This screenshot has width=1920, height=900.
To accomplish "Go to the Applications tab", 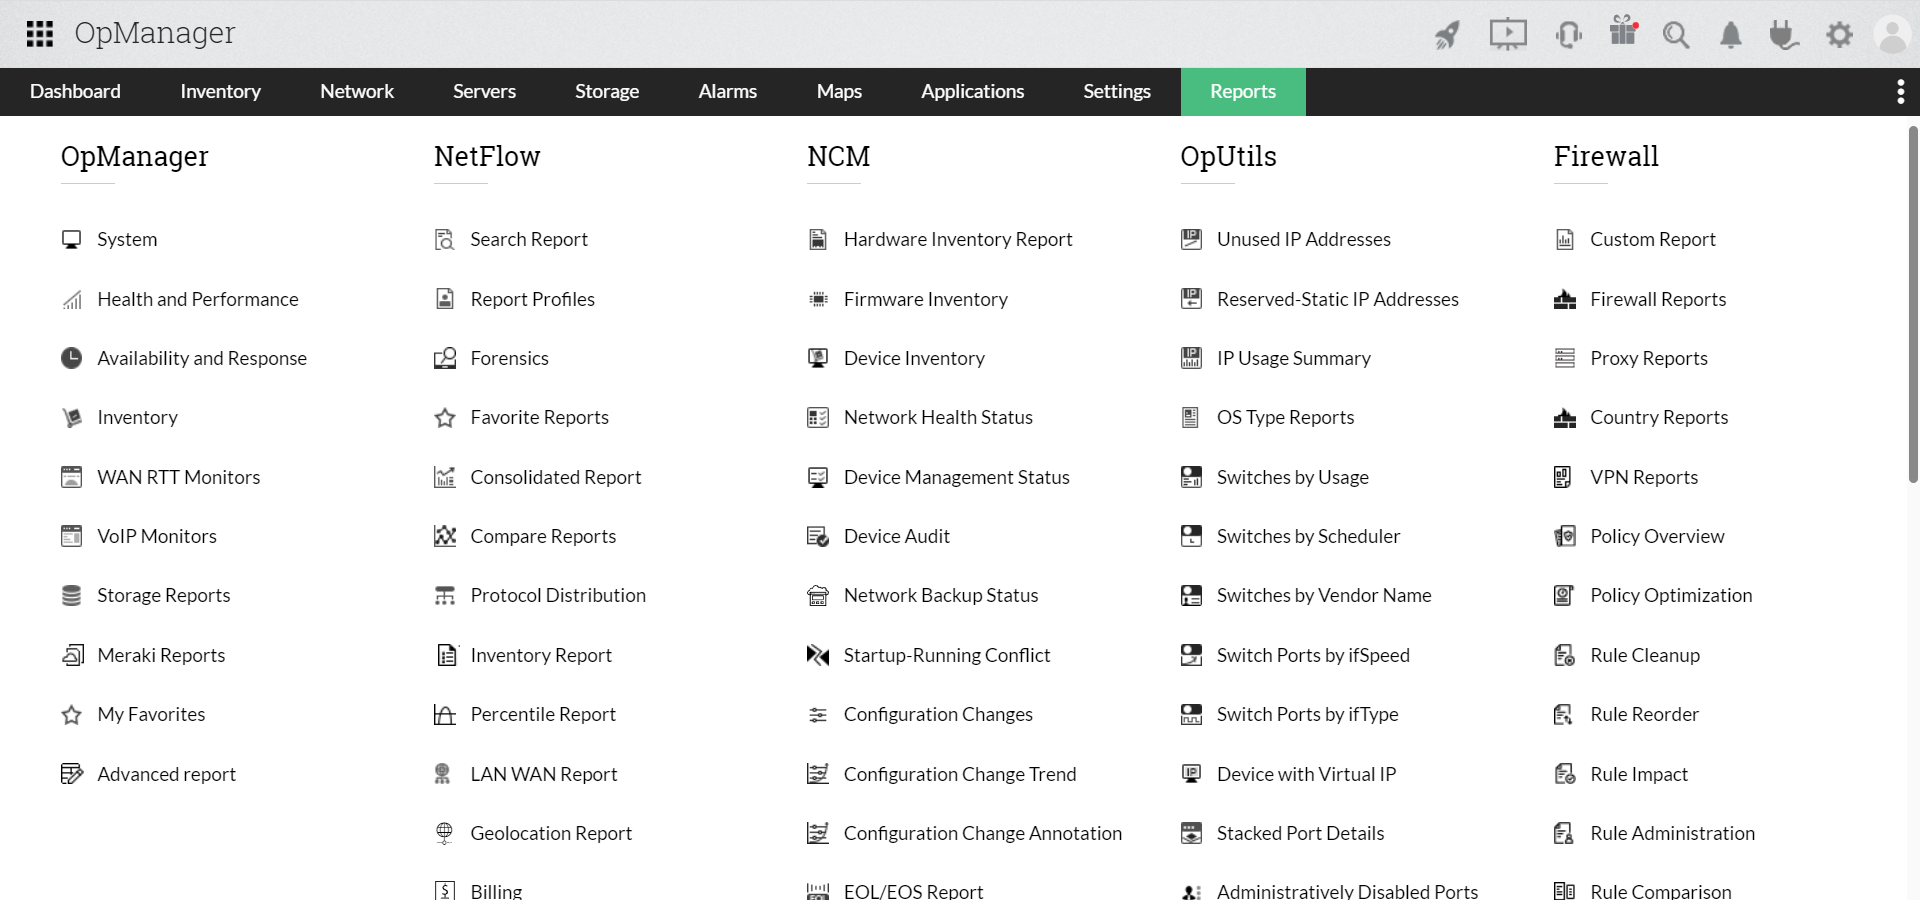I will [x=972, y=92].
